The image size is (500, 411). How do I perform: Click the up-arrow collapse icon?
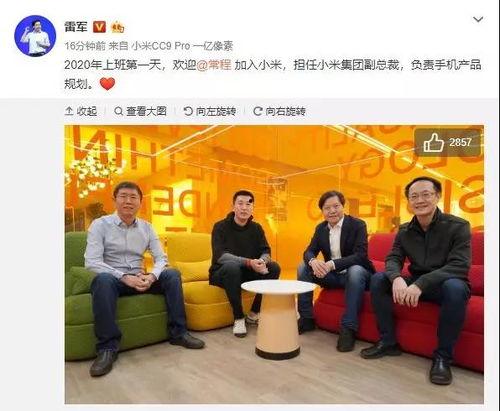(x=69, y=111)
